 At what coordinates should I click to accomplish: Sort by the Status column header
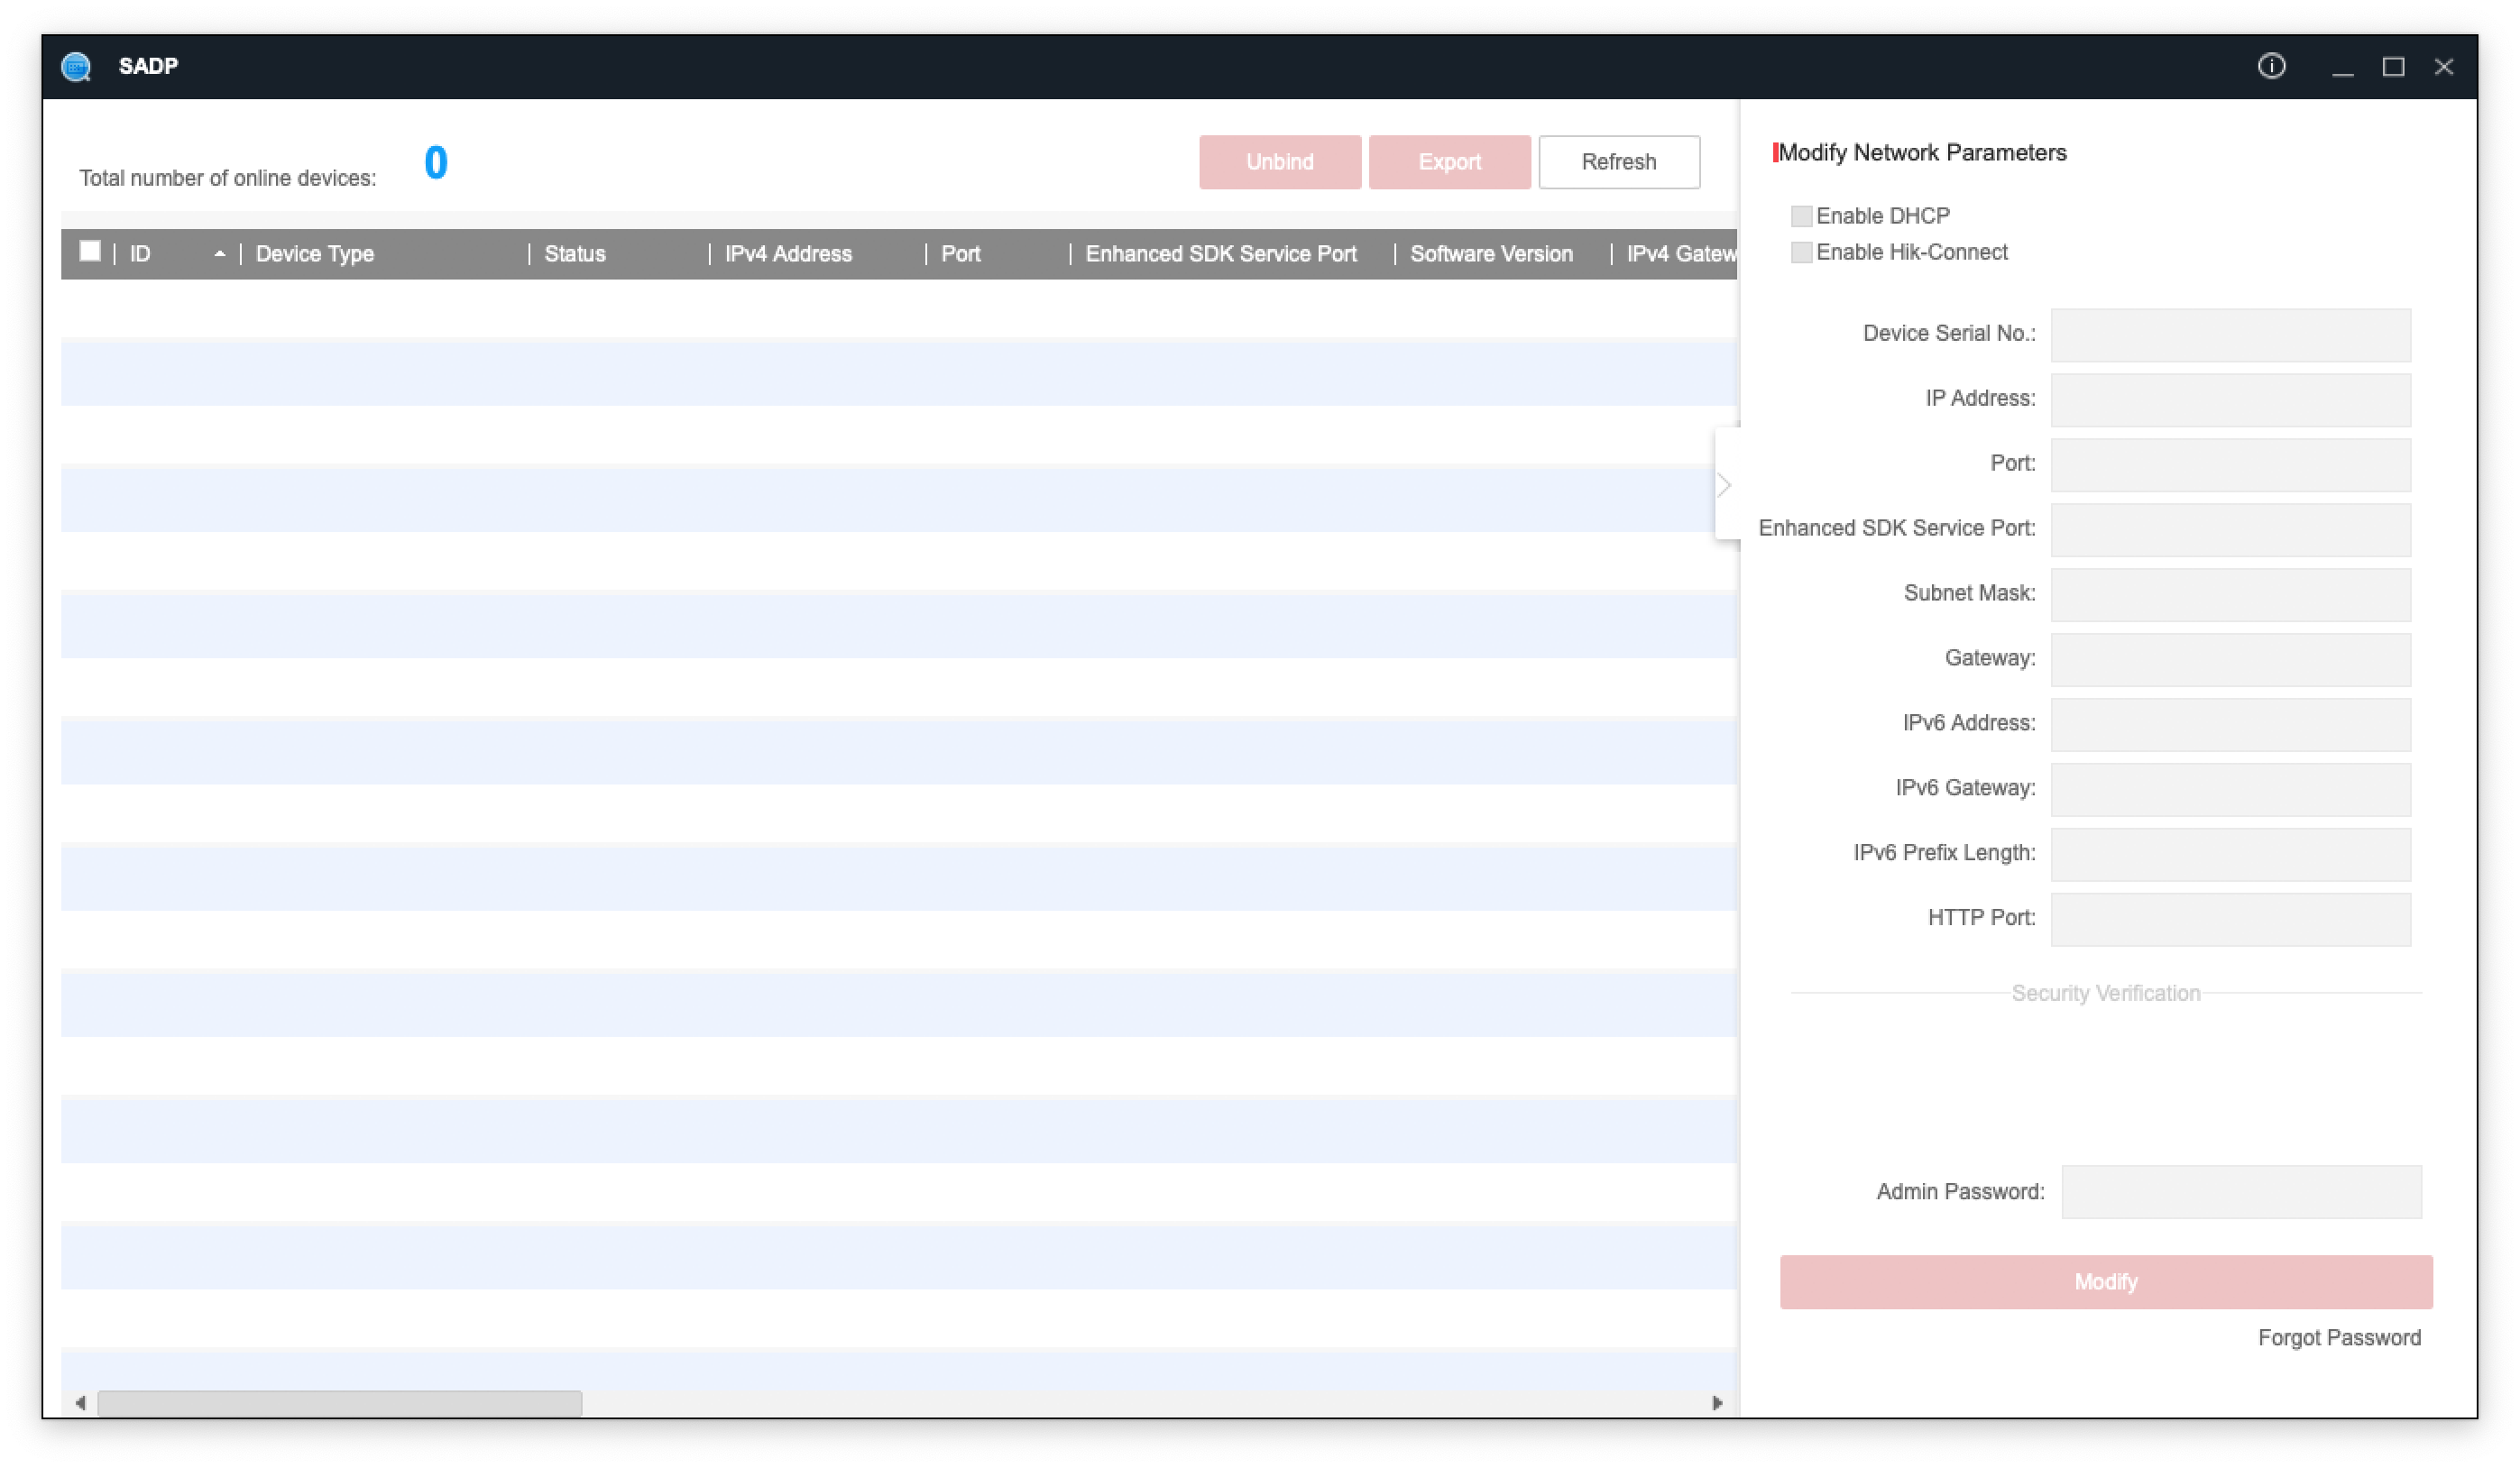point(575,254)
